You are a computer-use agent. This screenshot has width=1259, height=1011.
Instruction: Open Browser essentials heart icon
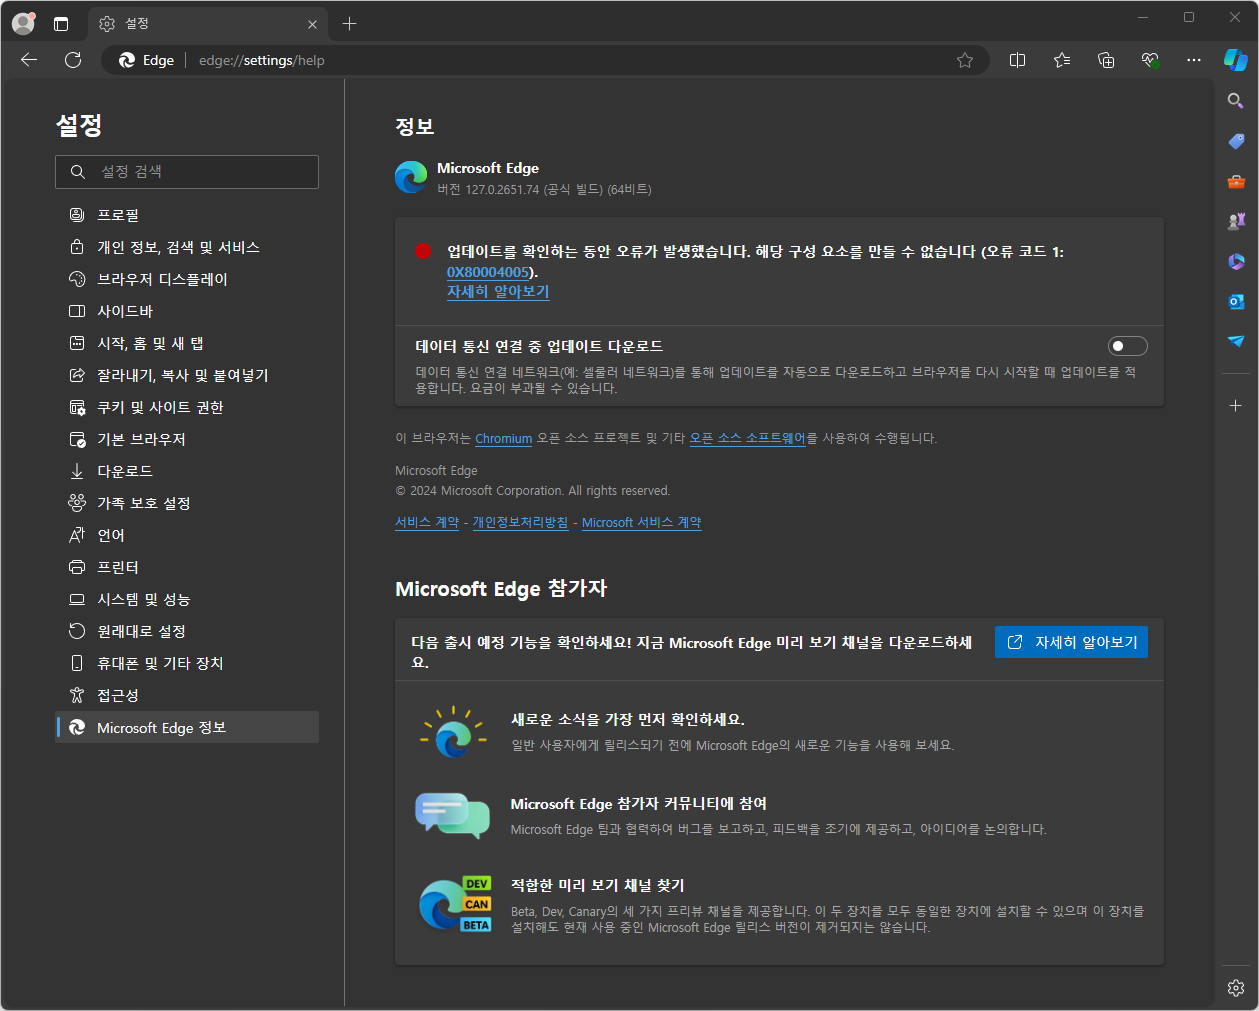(1150, 60)
